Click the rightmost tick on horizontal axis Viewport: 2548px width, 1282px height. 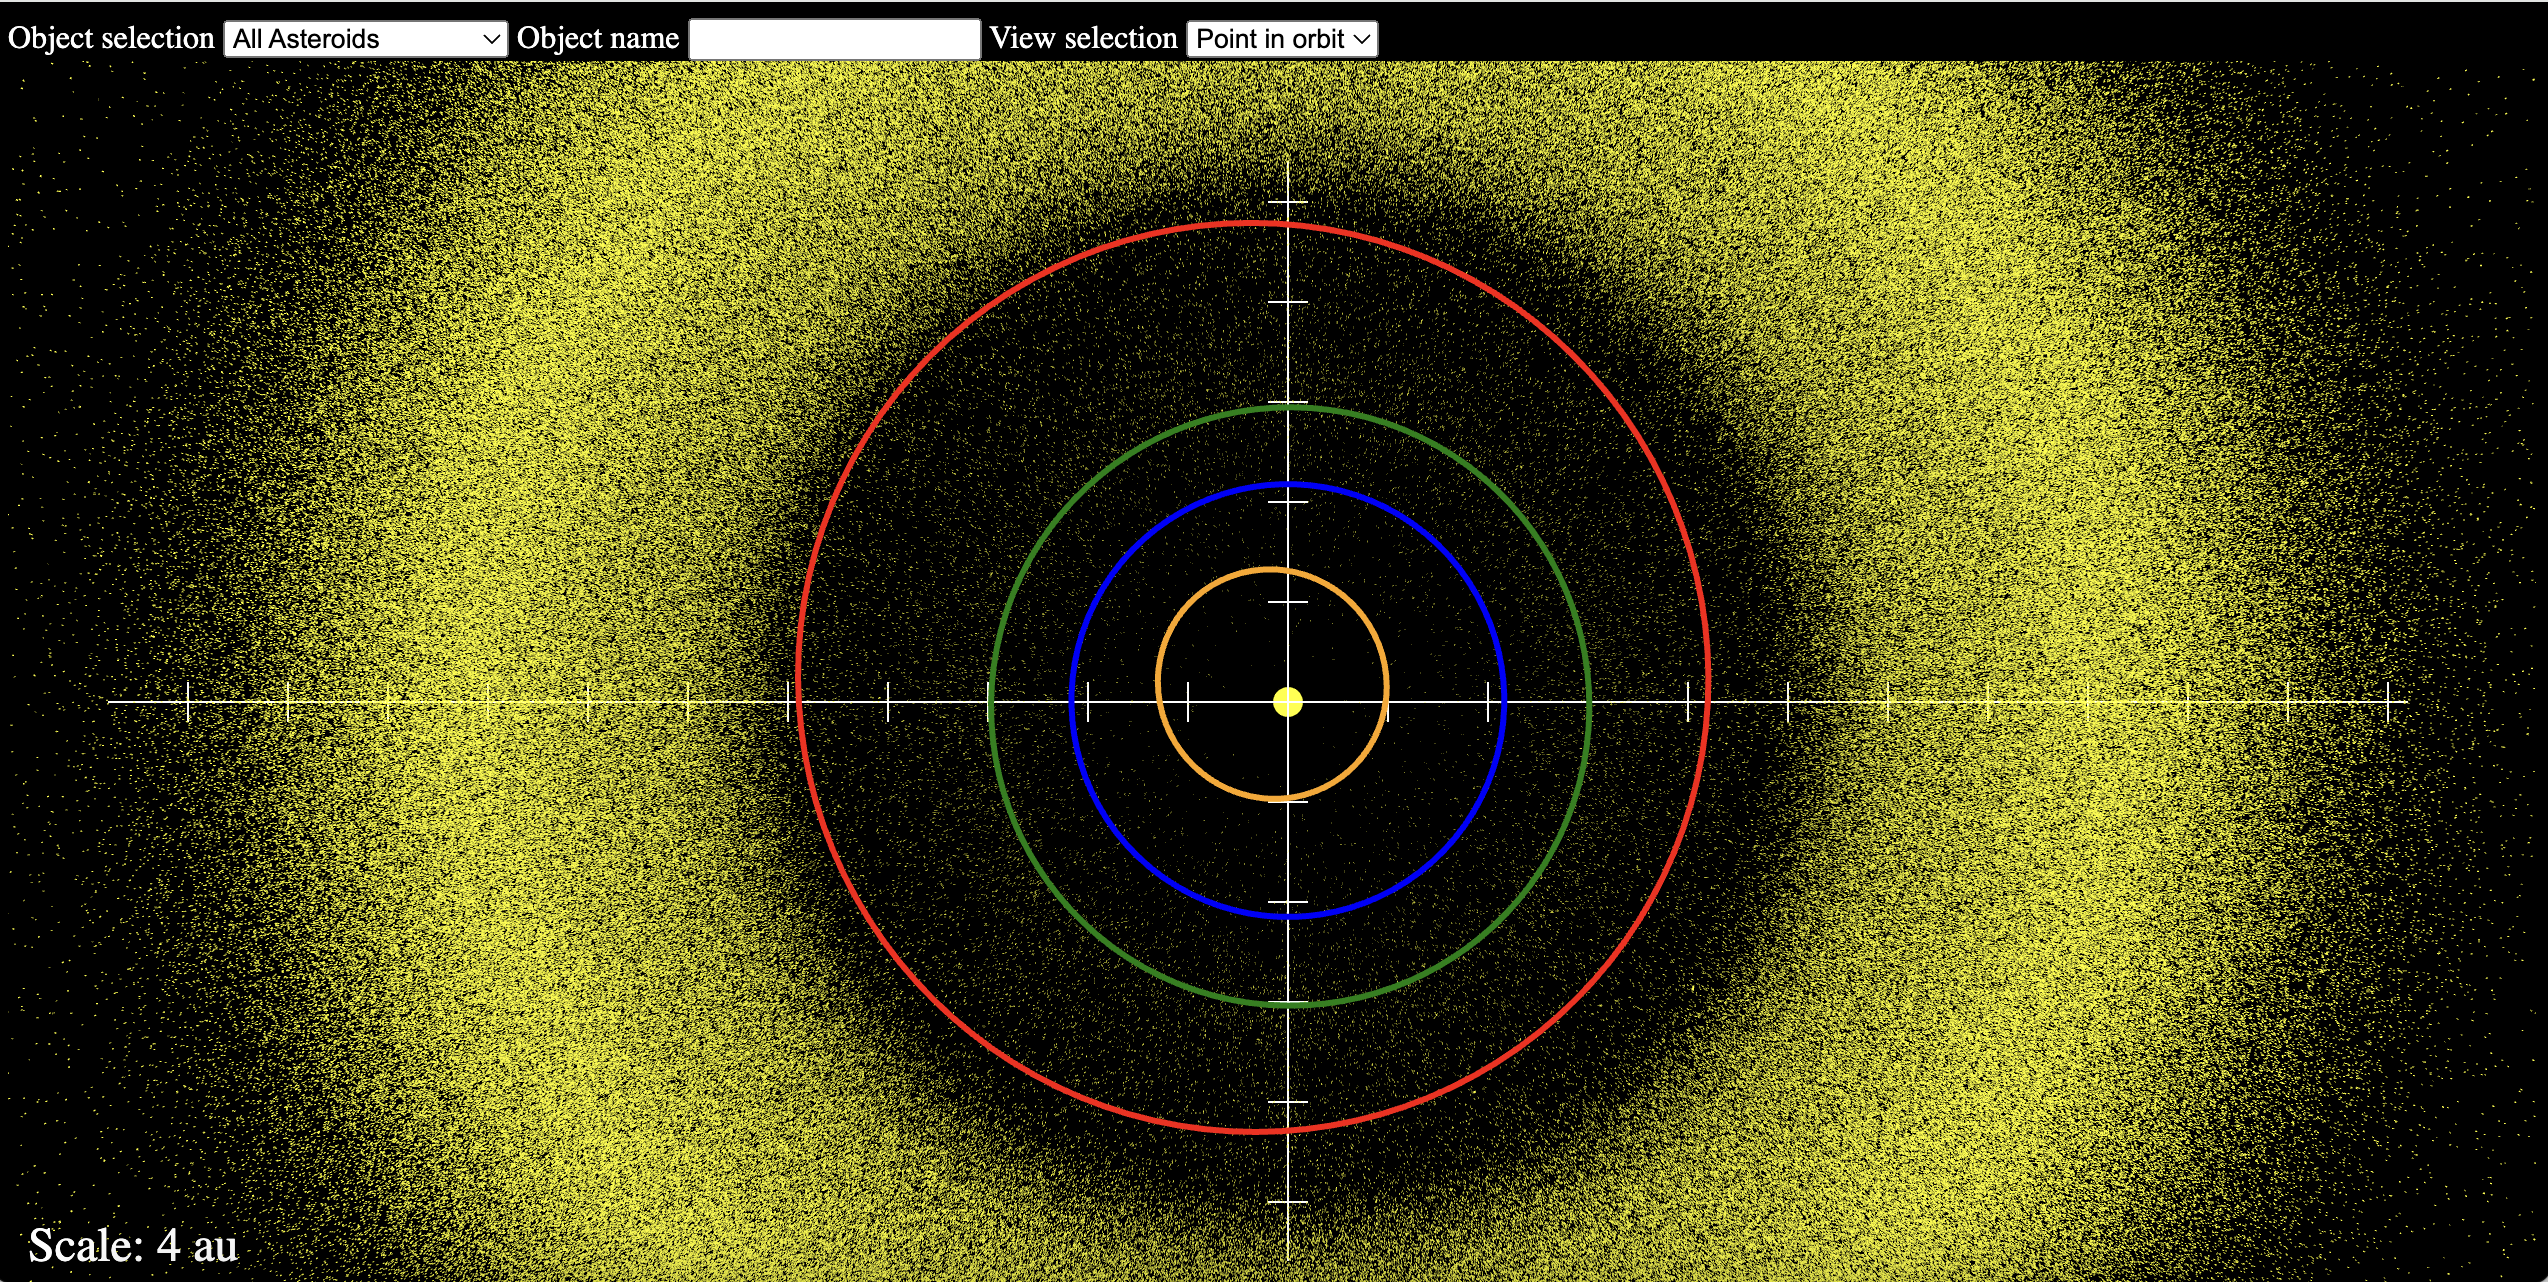(2388, 702)
